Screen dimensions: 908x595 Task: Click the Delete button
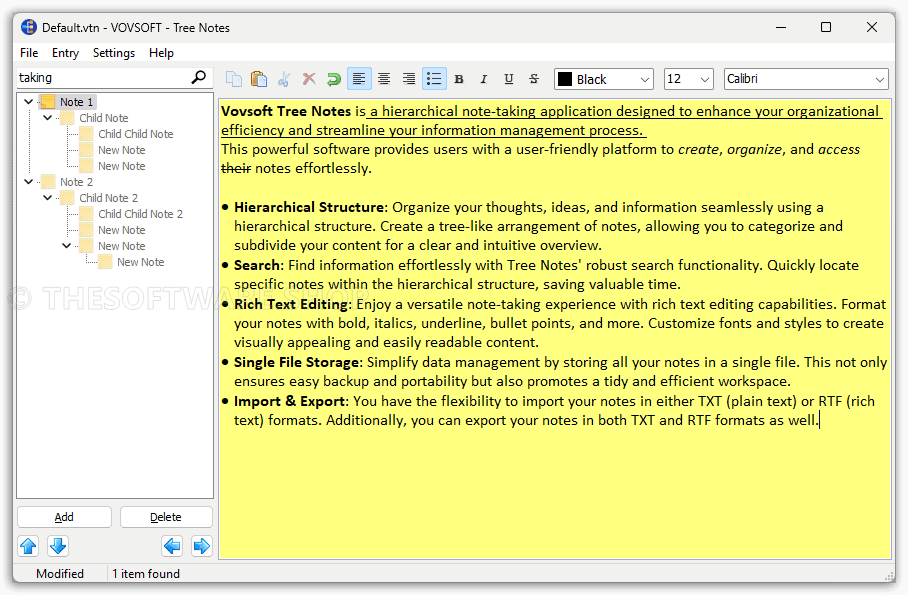166,517
